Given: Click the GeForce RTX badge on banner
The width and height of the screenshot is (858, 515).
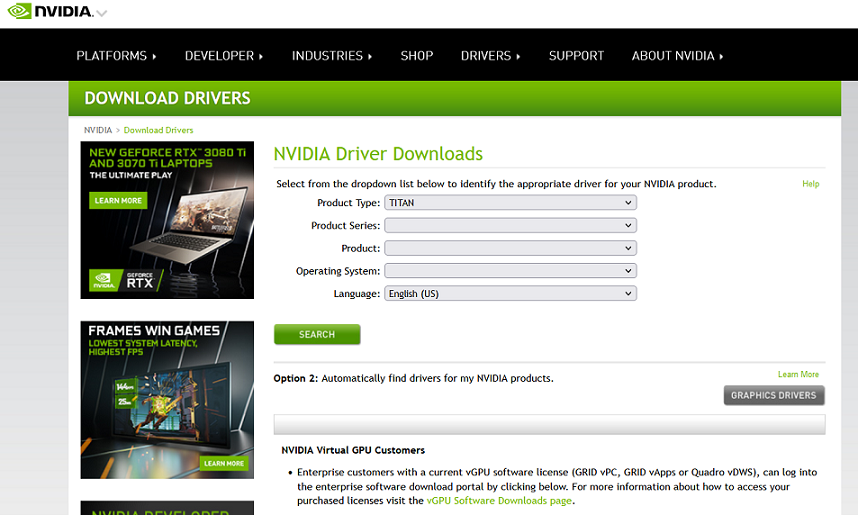Looking at the screenshot, I should coord(126,280).
